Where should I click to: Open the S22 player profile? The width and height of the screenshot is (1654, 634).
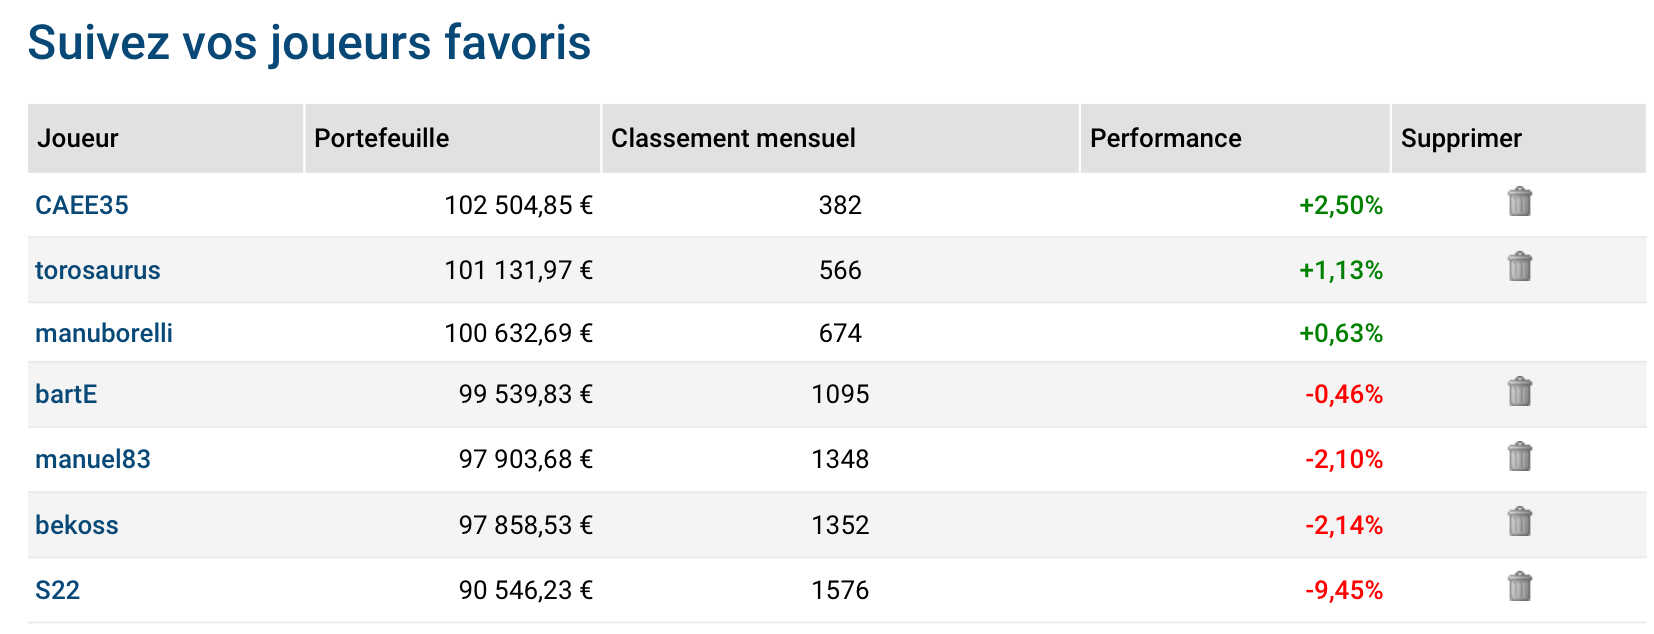57,590
